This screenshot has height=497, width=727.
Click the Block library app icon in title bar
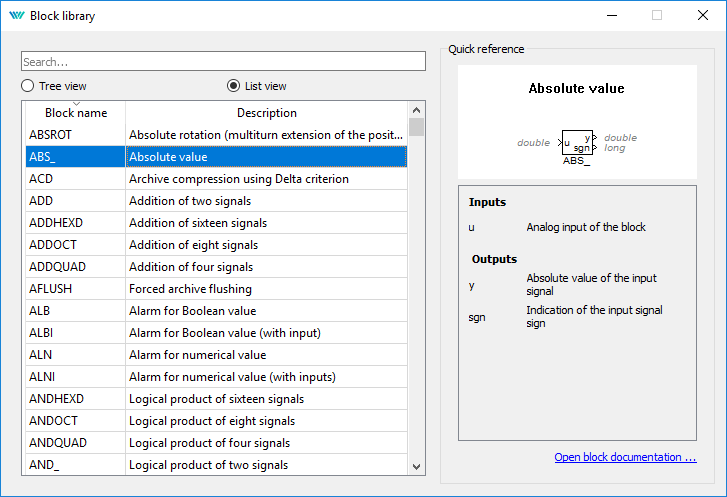15,16
